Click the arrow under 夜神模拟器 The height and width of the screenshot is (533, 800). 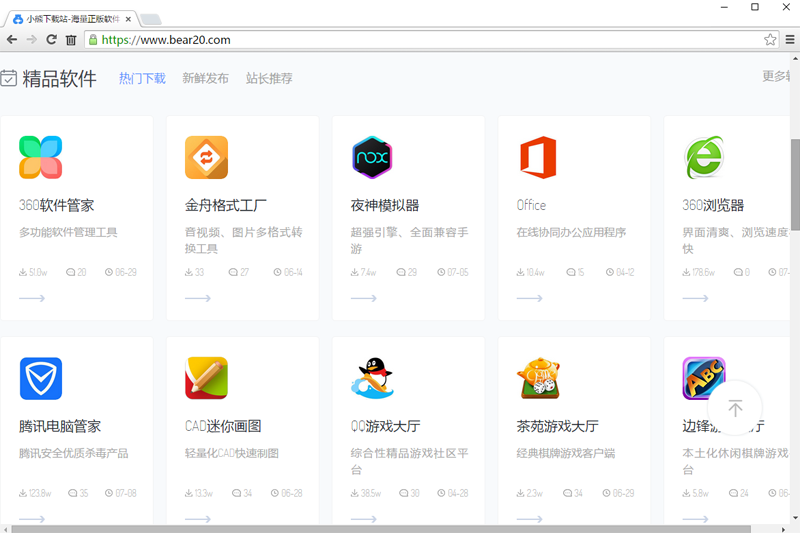click(x=363, y=298)
